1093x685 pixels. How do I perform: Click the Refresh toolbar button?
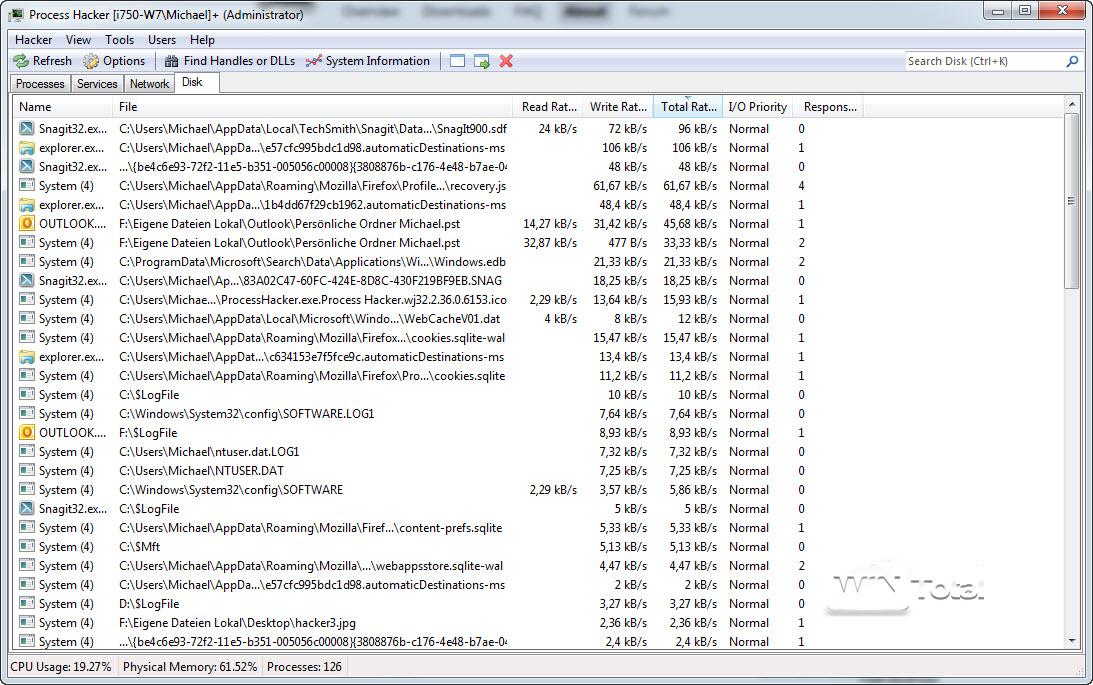point(43,61)
